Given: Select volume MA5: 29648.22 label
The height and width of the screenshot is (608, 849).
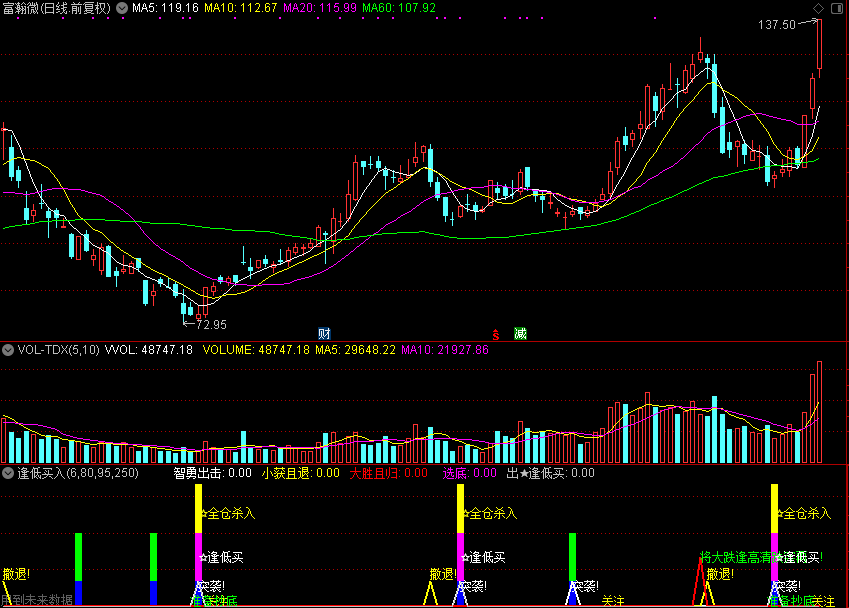Looking at the screenshot, I should (x=355, y=350).
